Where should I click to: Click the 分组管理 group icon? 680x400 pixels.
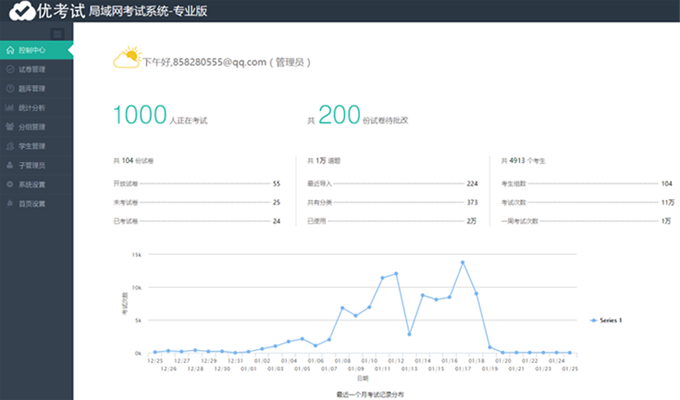[9, 127]
